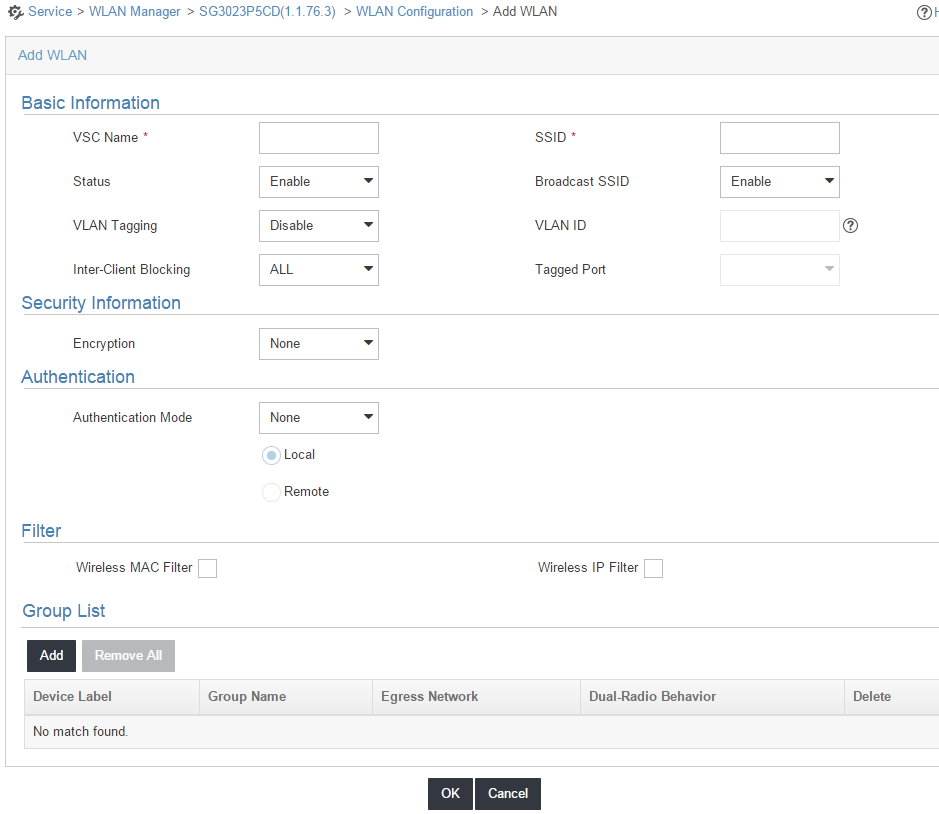
Task: Click the Add button in Group List
Action: [52, 656]
